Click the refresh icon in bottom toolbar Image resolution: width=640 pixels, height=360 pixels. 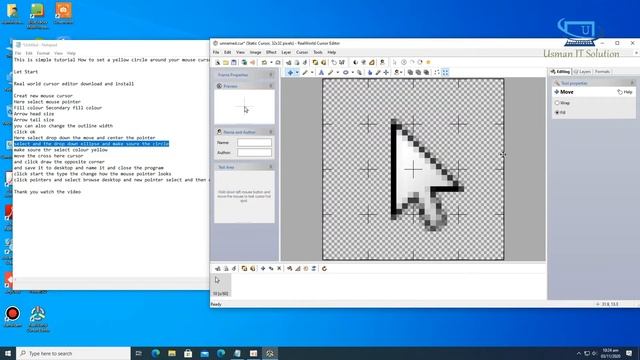tap(324, 269)
